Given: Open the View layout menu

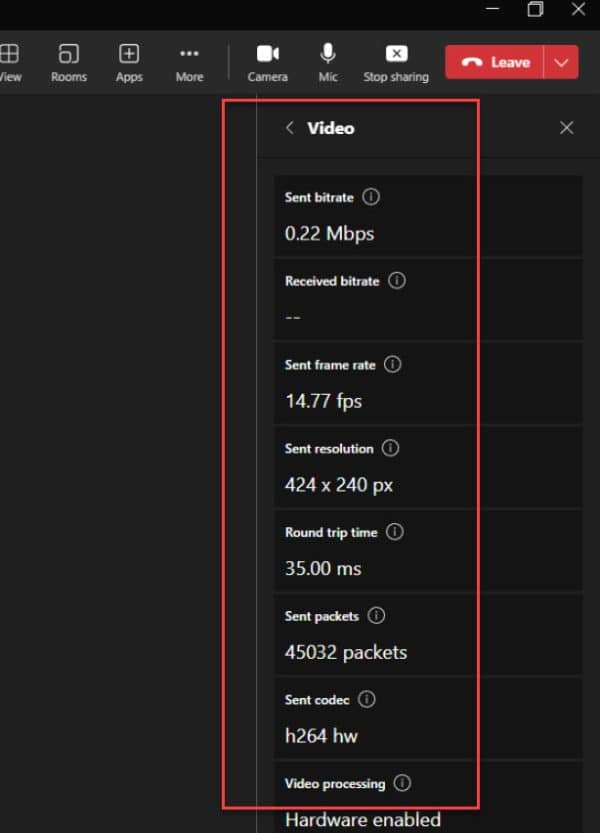Looking at the screenshot, I should tap(10, 61).
